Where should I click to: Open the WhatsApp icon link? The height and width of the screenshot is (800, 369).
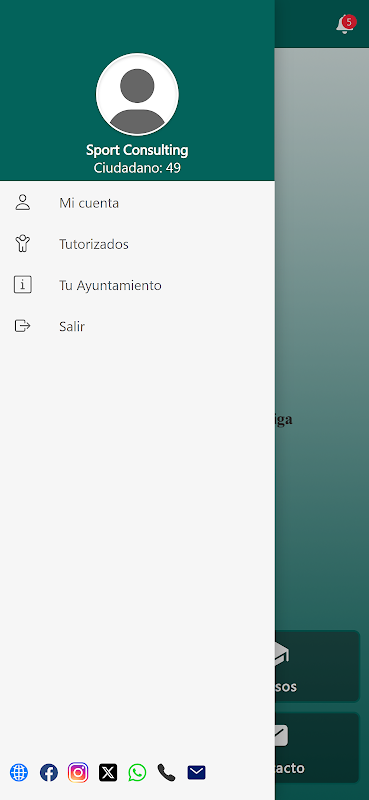[x=137, y=772]
